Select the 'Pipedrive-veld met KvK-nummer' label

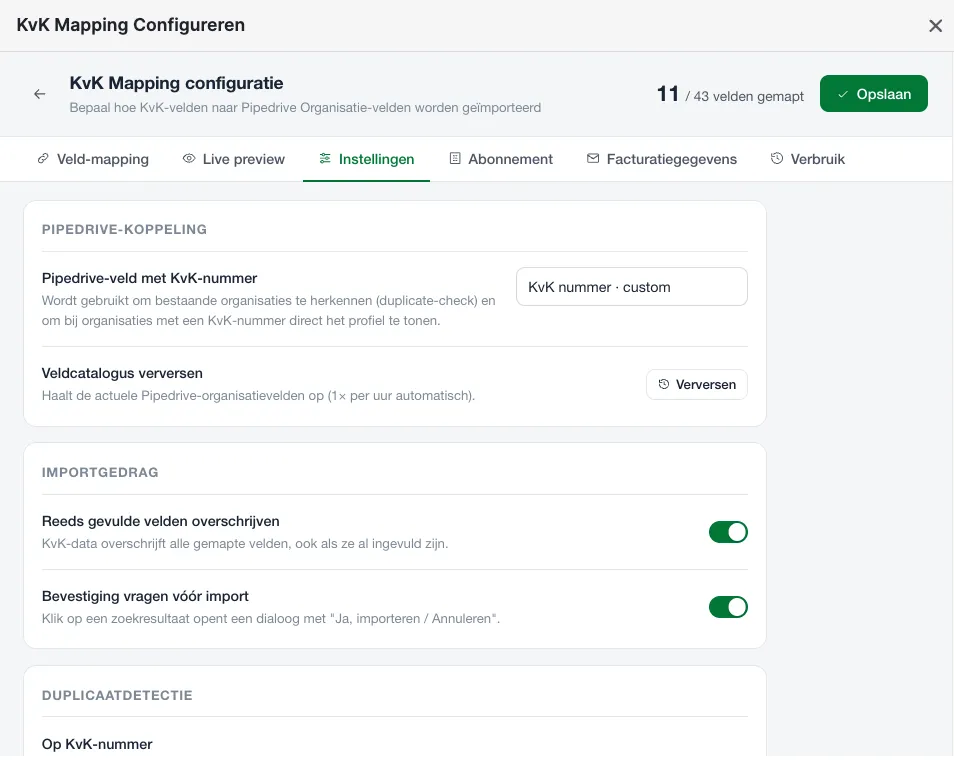(150, 278)
